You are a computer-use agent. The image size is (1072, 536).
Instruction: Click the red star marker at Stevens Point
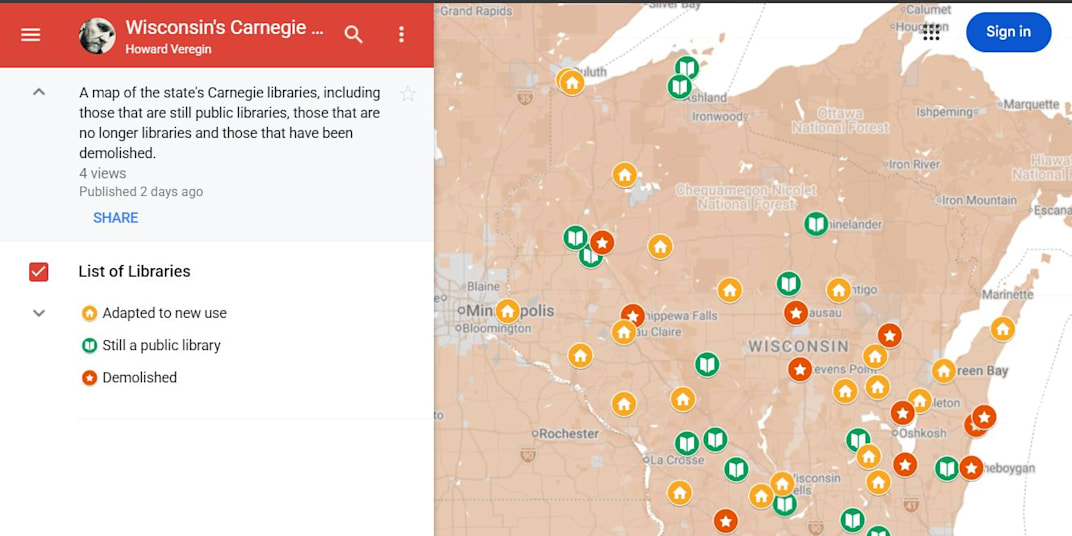(x=800, y=369)
